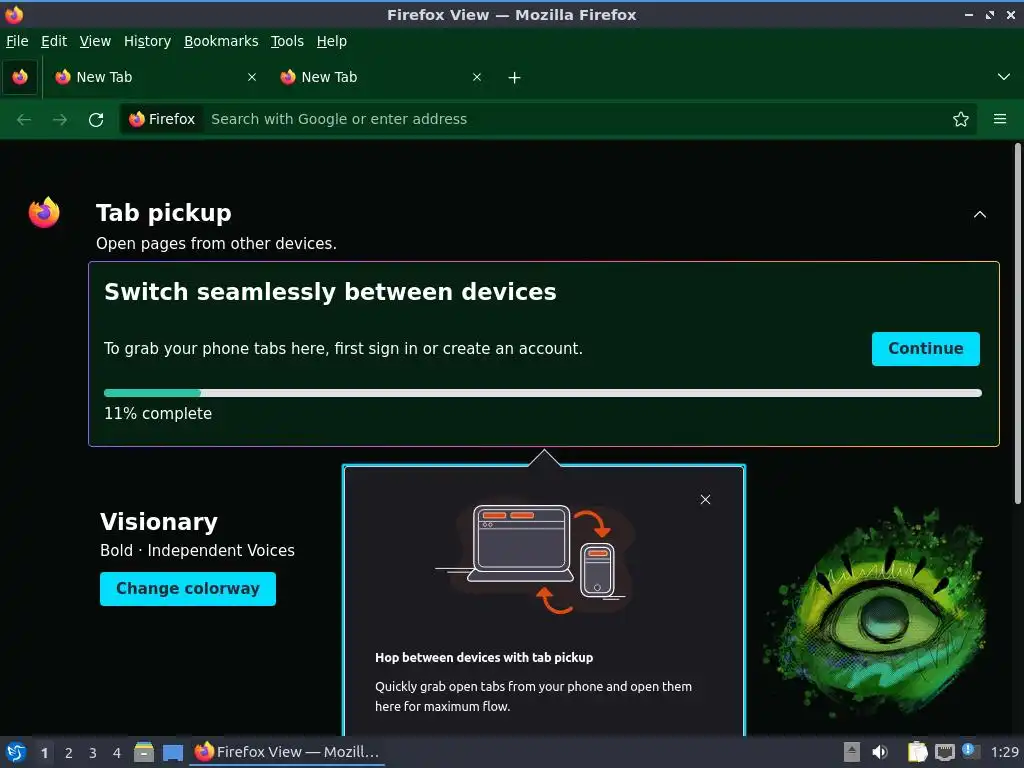Click the show desktop taskbar icon
The image size is (1024, 768).
pos(173,752)
